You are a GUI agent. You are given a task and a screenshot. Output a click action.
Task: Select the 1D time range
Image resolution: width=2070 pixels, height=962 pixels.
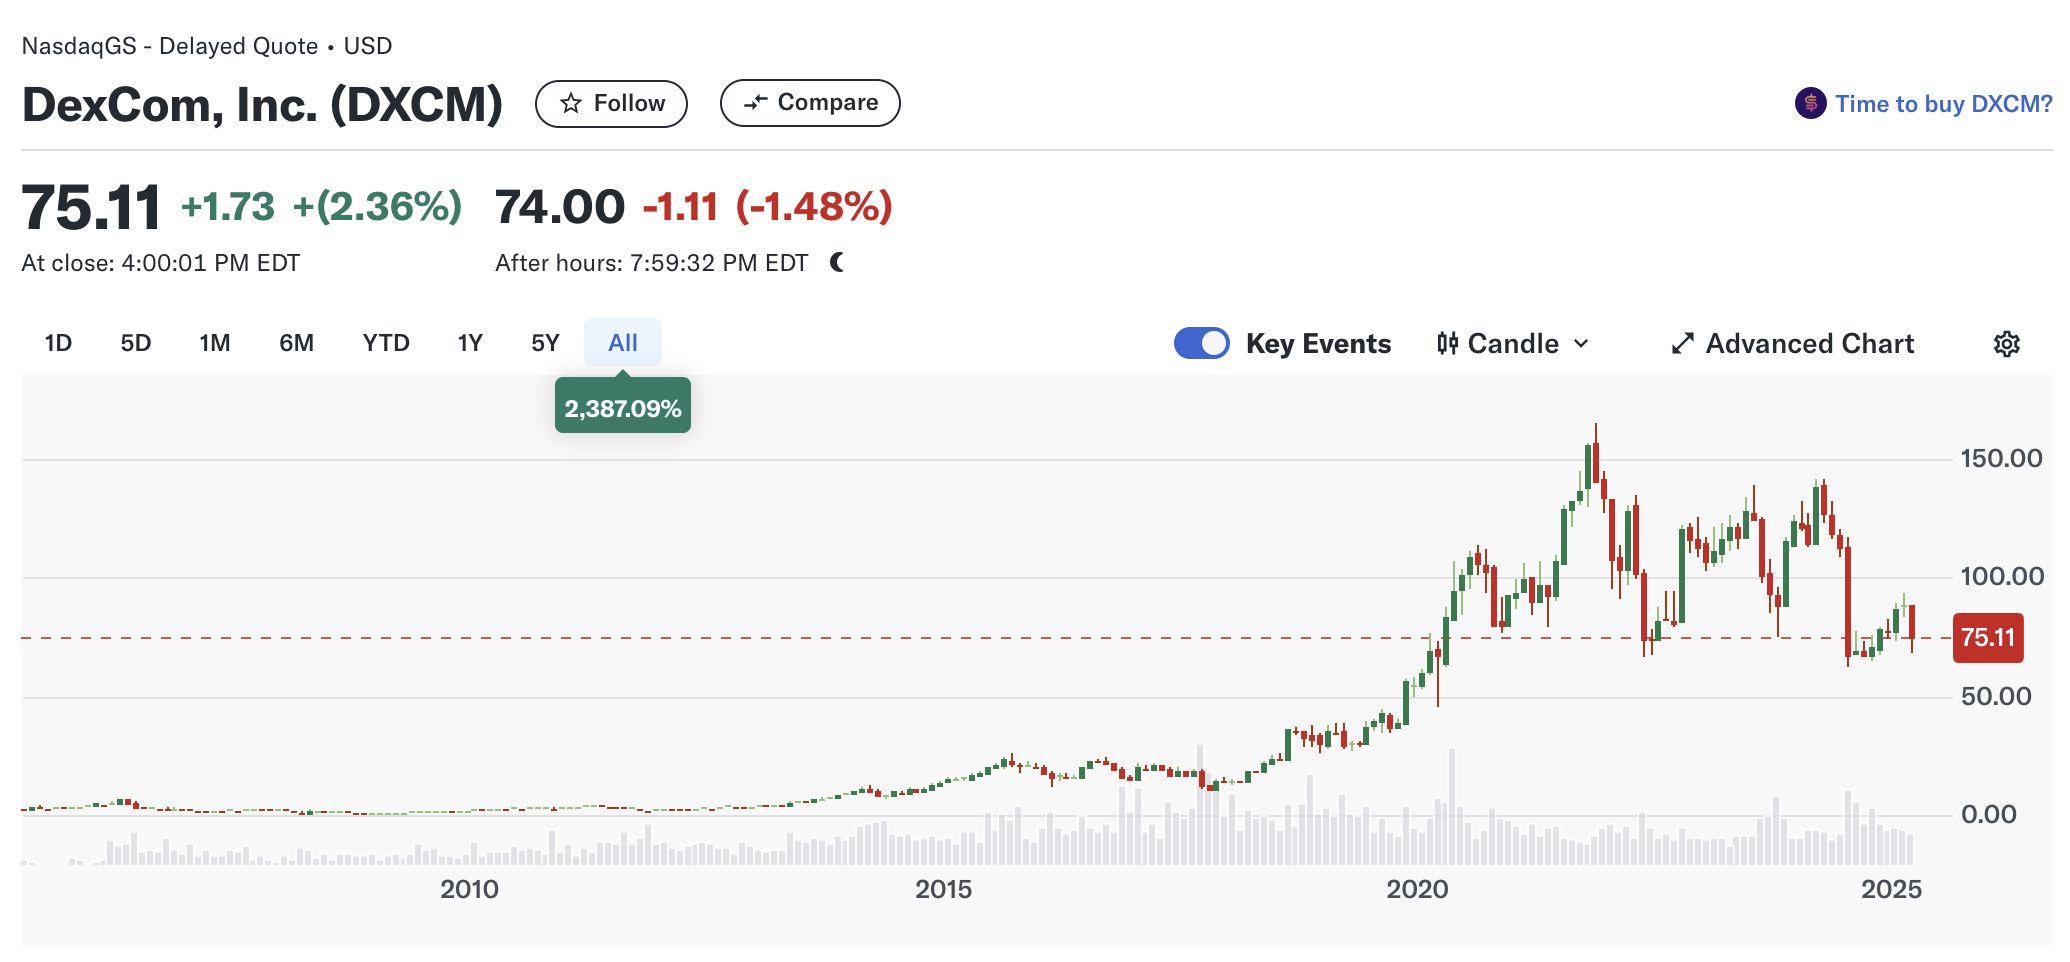click(58, 344)
